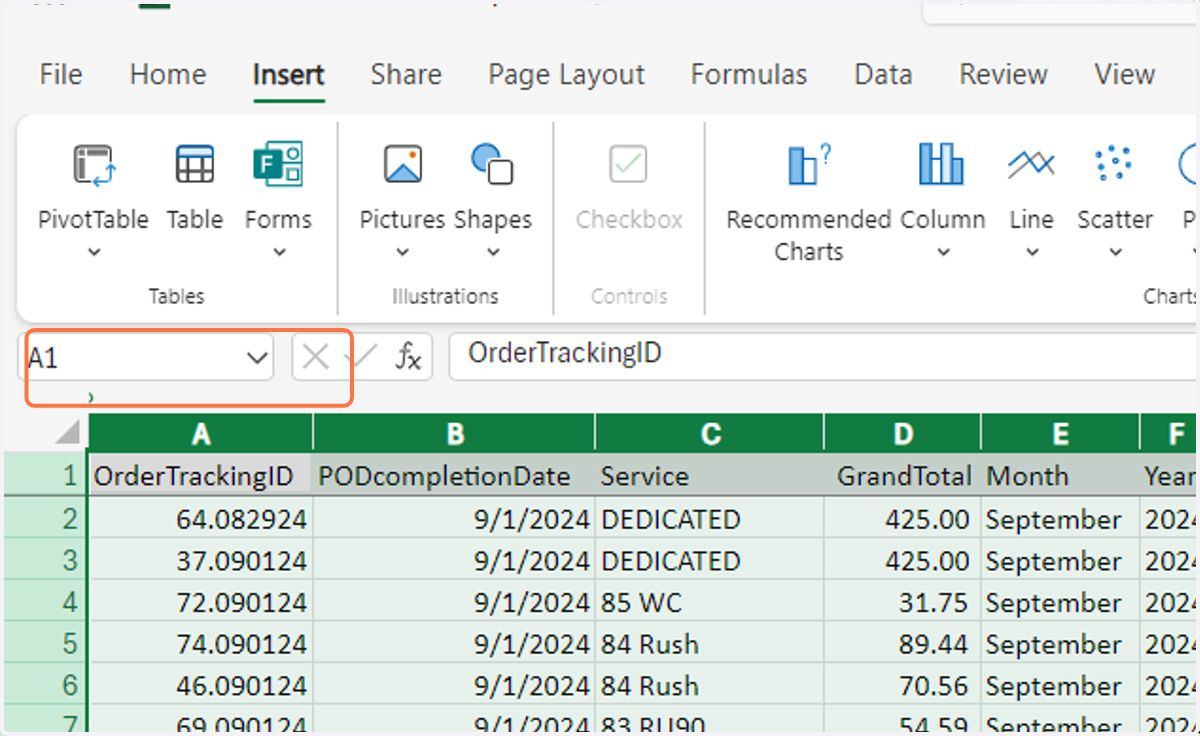Expand the Scatter chart dropdown arrow
The image size is (1200, 736).
(1115, 252)
